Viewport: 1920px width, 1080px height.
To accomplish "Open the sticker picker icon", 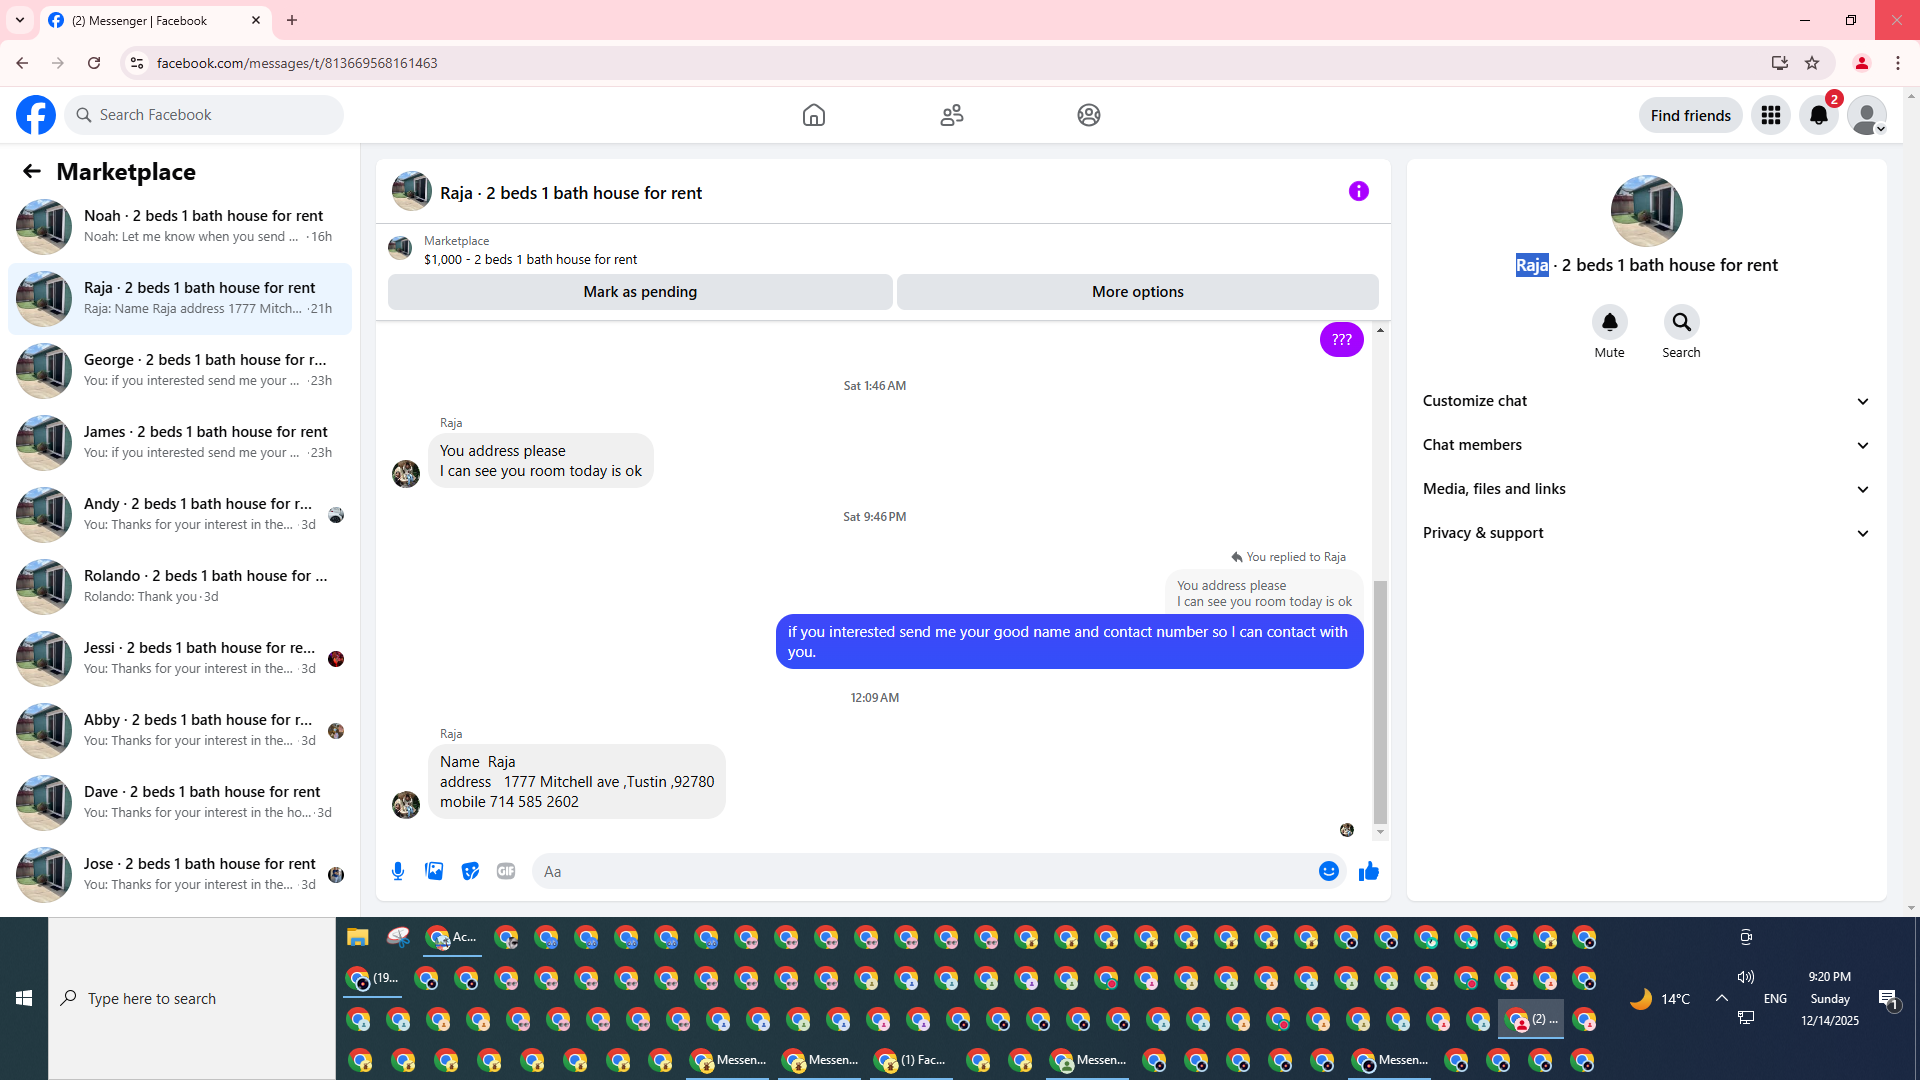I will pyautogui.click(x=470, y=871).
